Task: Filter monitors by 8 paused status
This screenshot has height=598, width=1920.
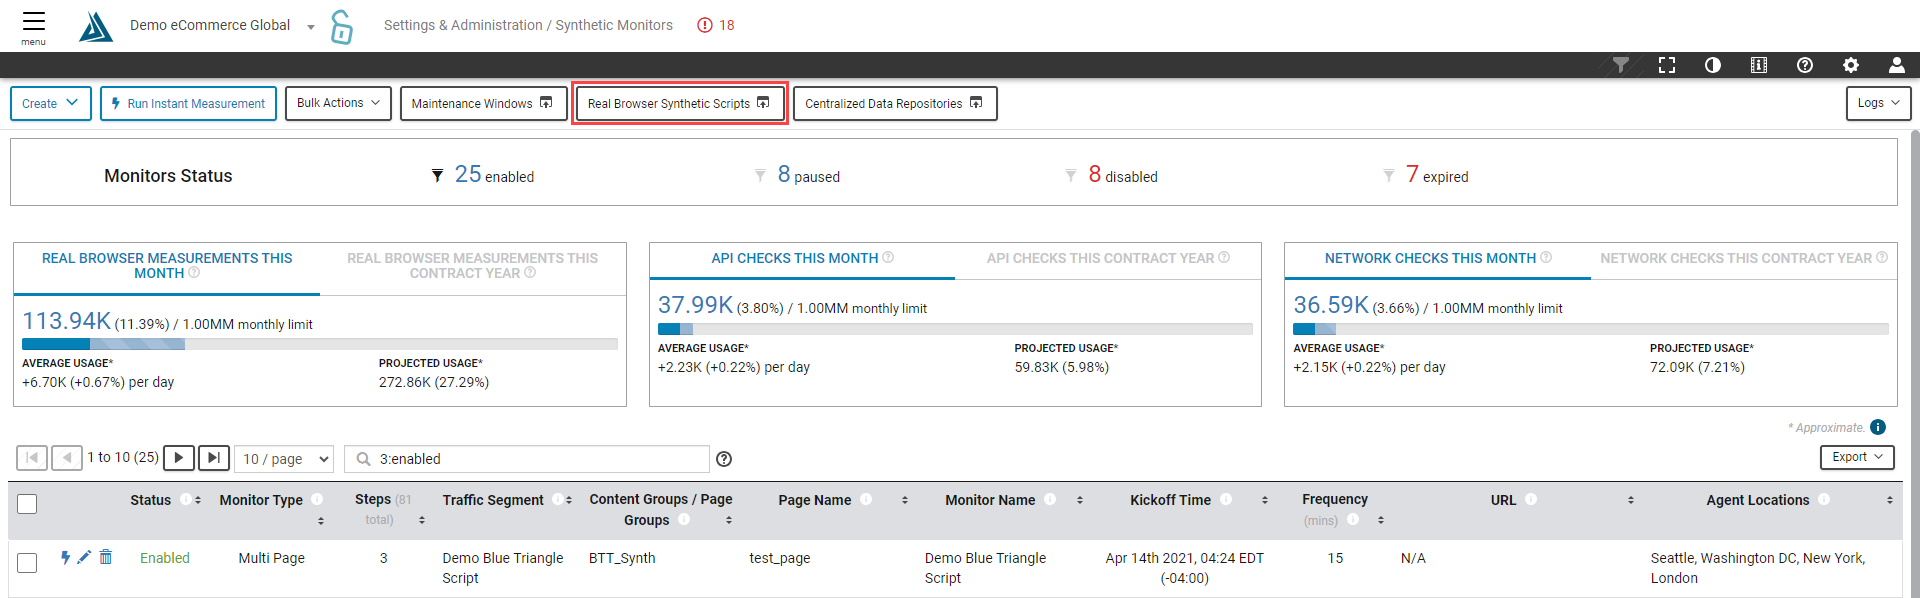Action: click(808, 175)
